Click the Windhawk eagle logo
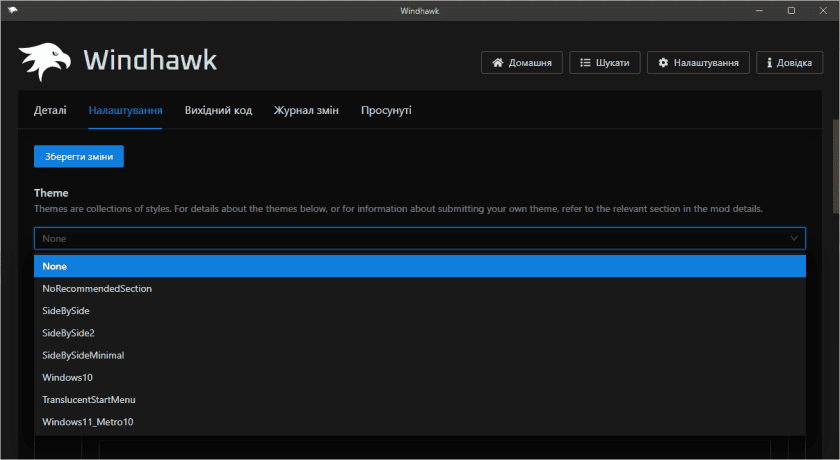 coord(44,62)
